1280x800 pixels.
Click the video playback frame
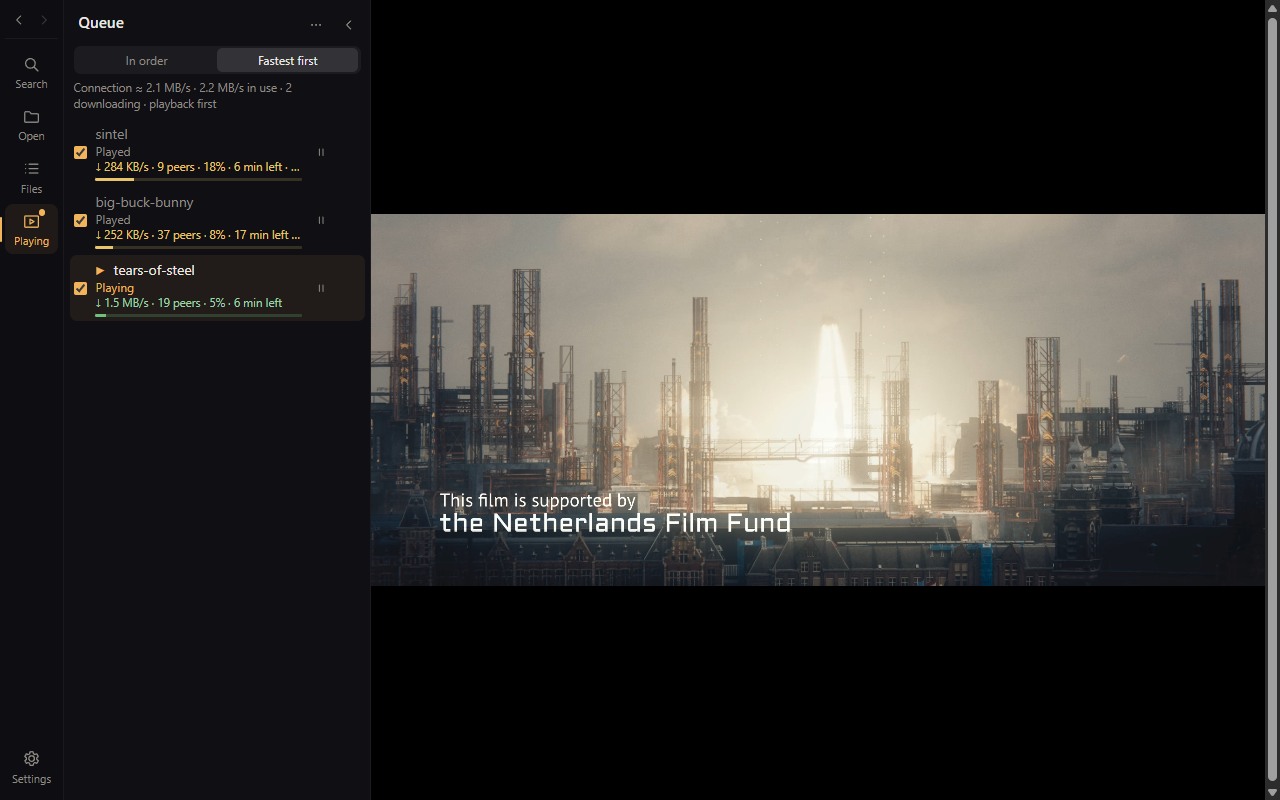point(818,400)
